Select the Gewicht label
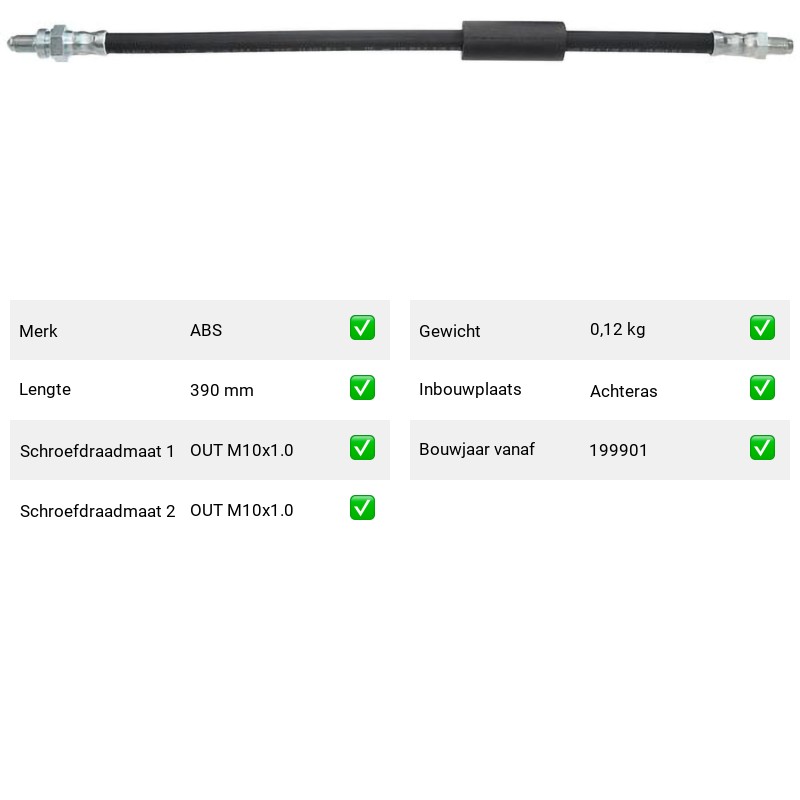 point(449,331)
